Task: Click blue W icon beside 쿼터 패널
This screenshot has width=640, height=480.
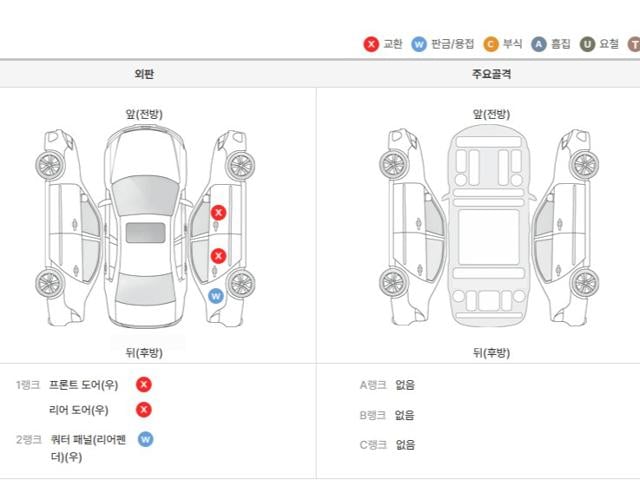Action: click(145, 439)
